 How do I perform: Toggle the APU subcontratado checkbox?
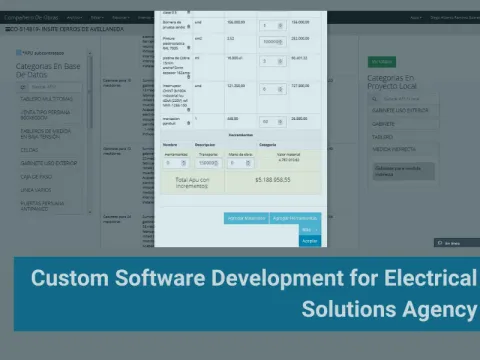pyautogui.click(x=19, y=53)
